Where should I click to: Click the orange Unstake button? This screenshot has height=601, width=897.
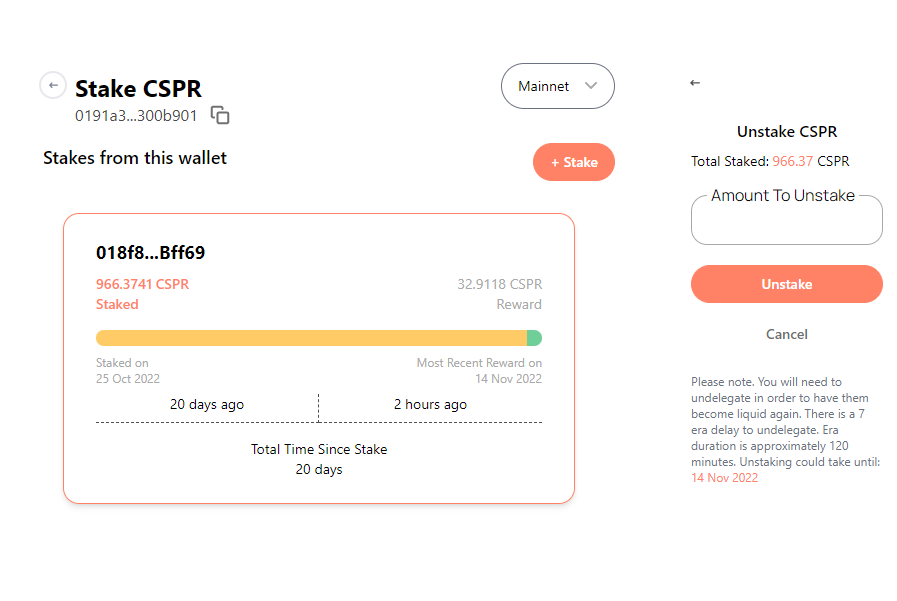tap(786, 284)
